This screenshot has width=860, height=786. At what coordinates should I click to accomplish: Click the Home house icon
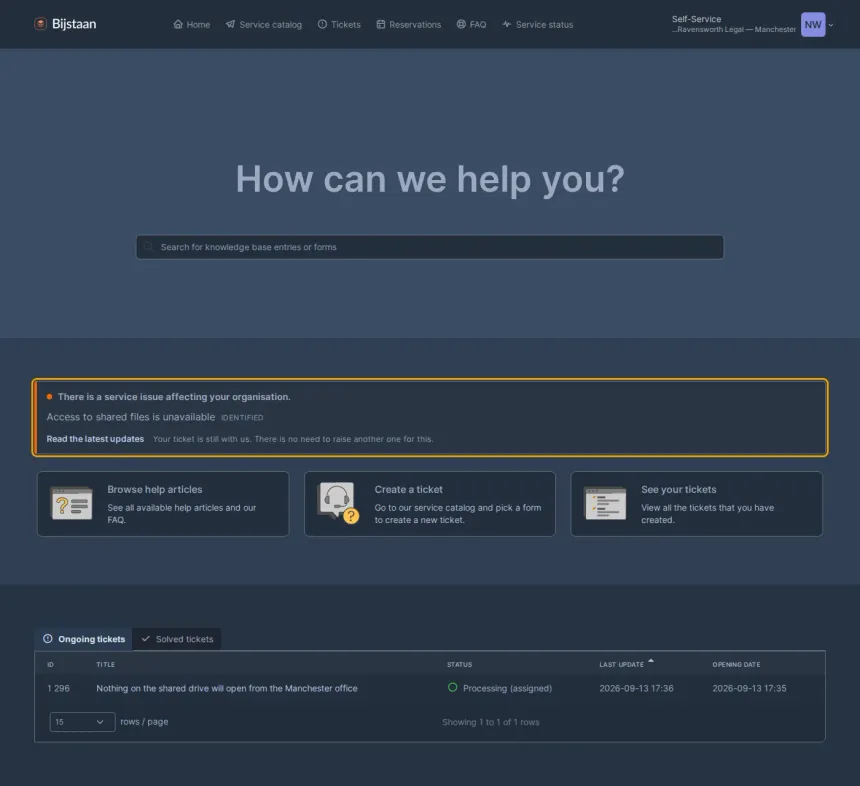click(178, 24)
